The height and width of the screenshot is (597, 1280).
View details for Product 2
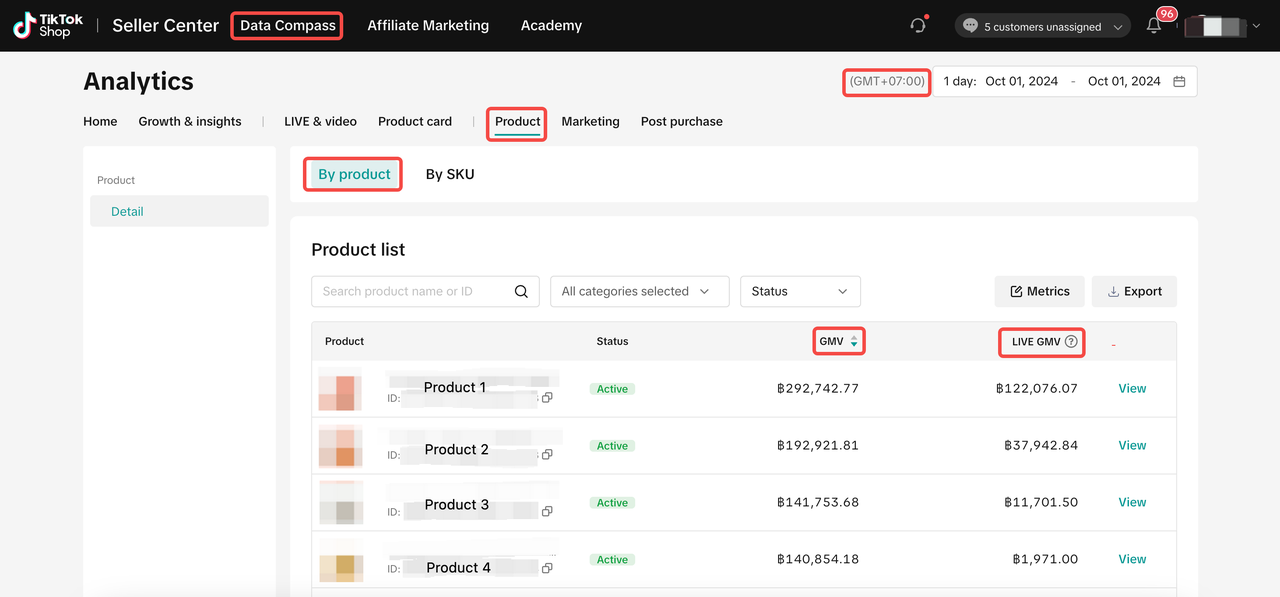[1132, 446]
